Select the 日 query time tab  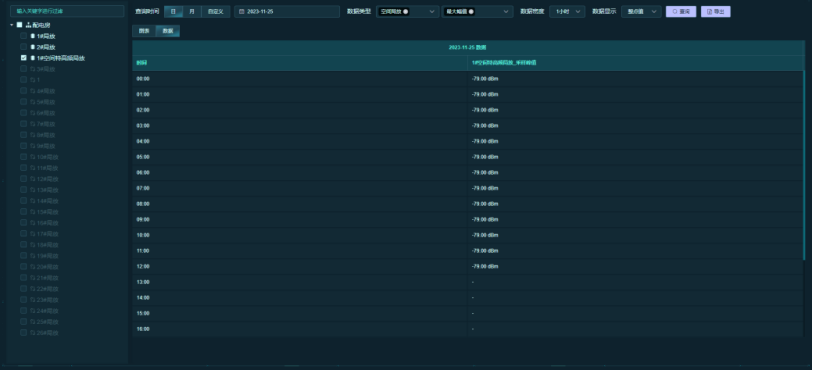pos(173,11)
